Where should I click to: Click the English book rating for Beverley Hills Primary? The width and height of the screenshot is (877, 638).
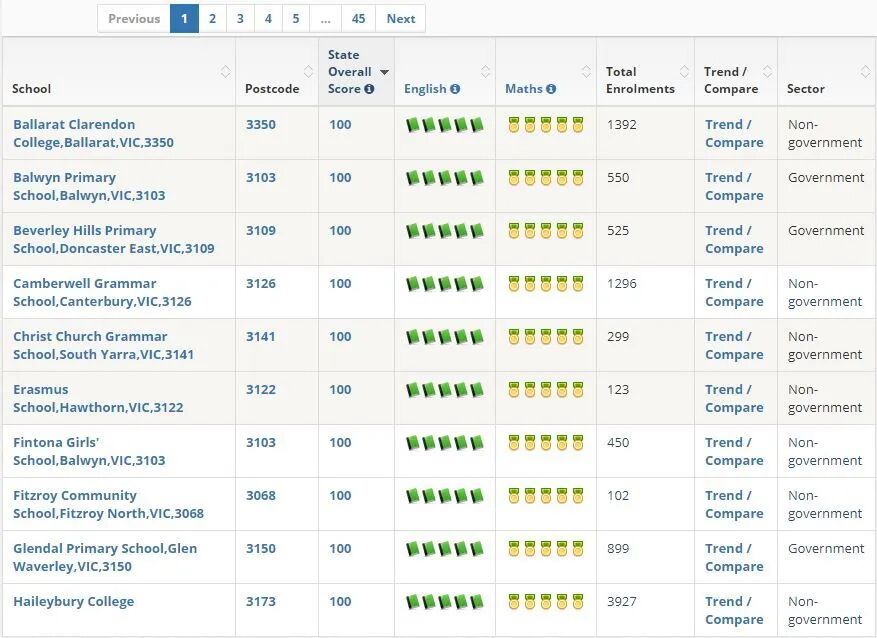(x=445, y=231)
